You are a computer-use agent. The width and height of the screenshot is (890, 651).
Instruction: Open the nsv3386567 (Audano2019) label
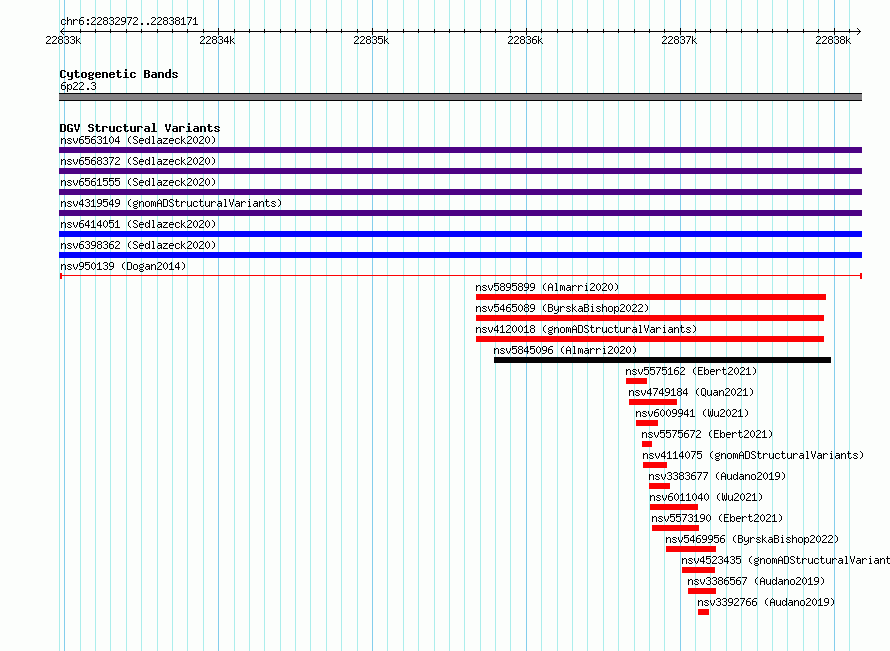tap(756, 581)
